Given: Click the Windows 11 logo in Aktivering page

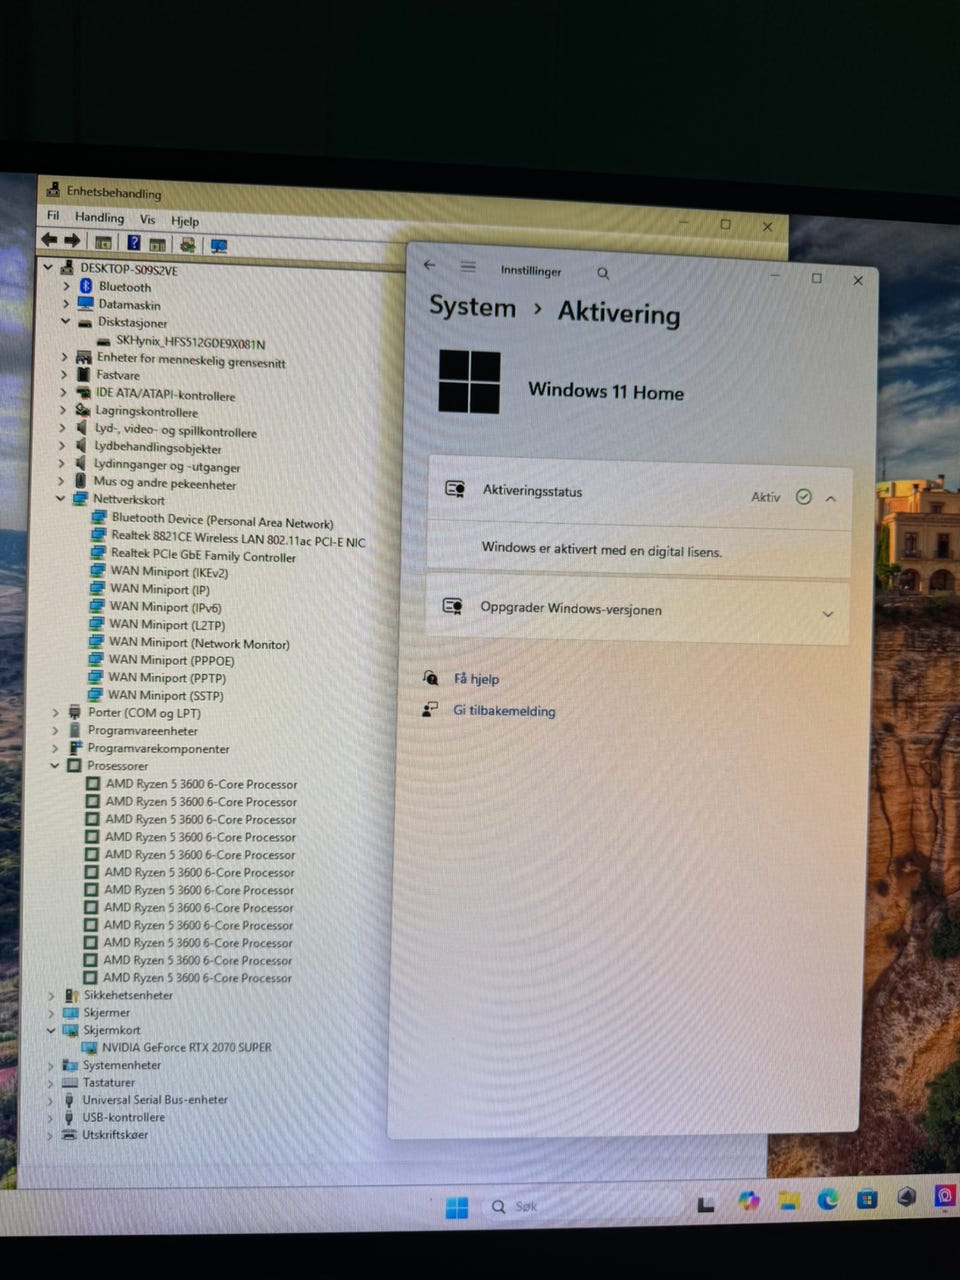Looking at the screenshot, I should (x=469, y=381).
